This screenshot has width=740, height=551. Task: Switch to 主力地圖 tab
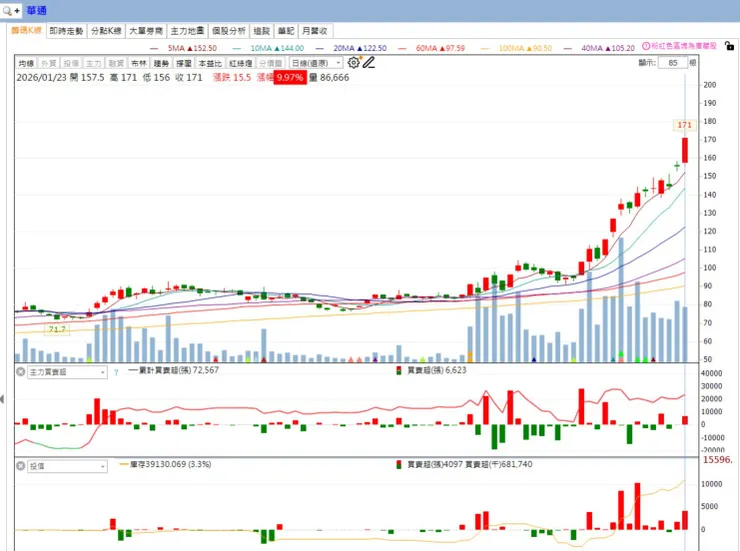click(187, 31)
